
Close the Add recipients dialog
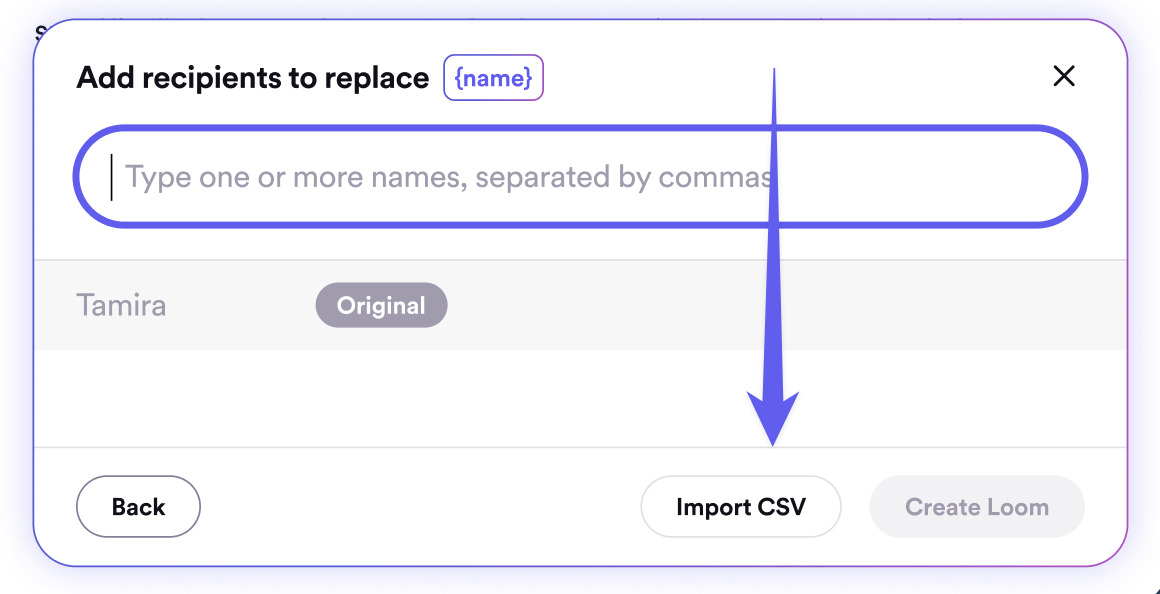click(x=1064, y=77)
